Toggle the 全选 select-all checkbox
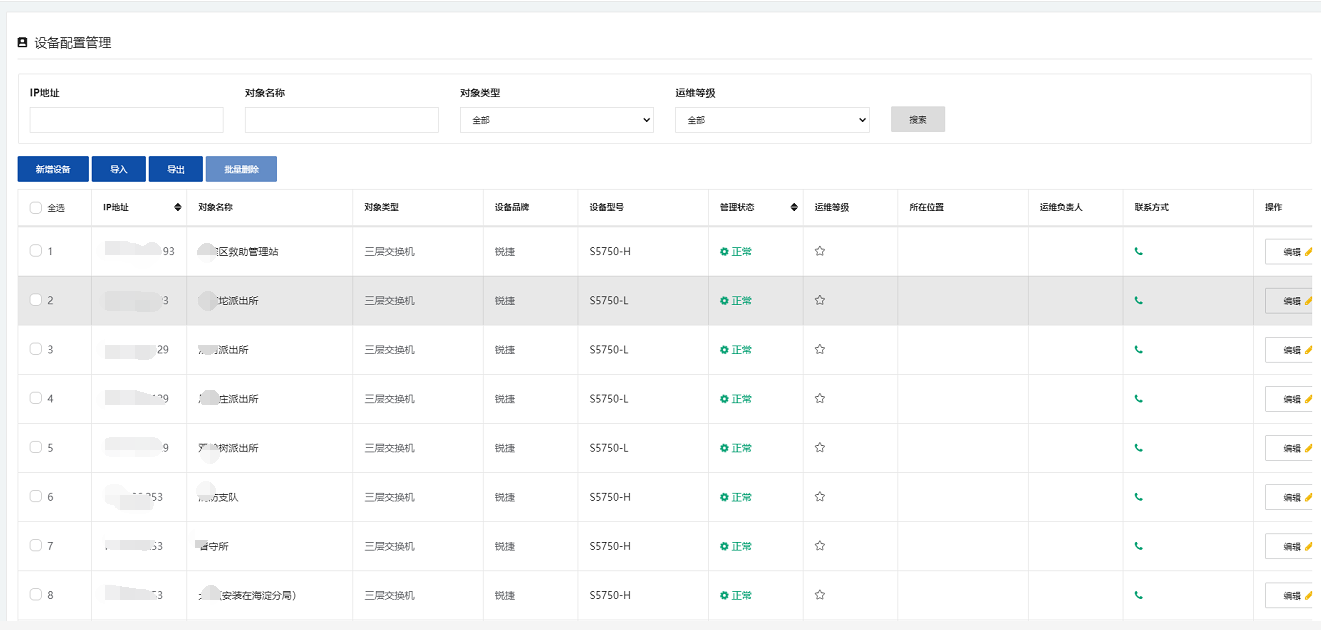 36,208
